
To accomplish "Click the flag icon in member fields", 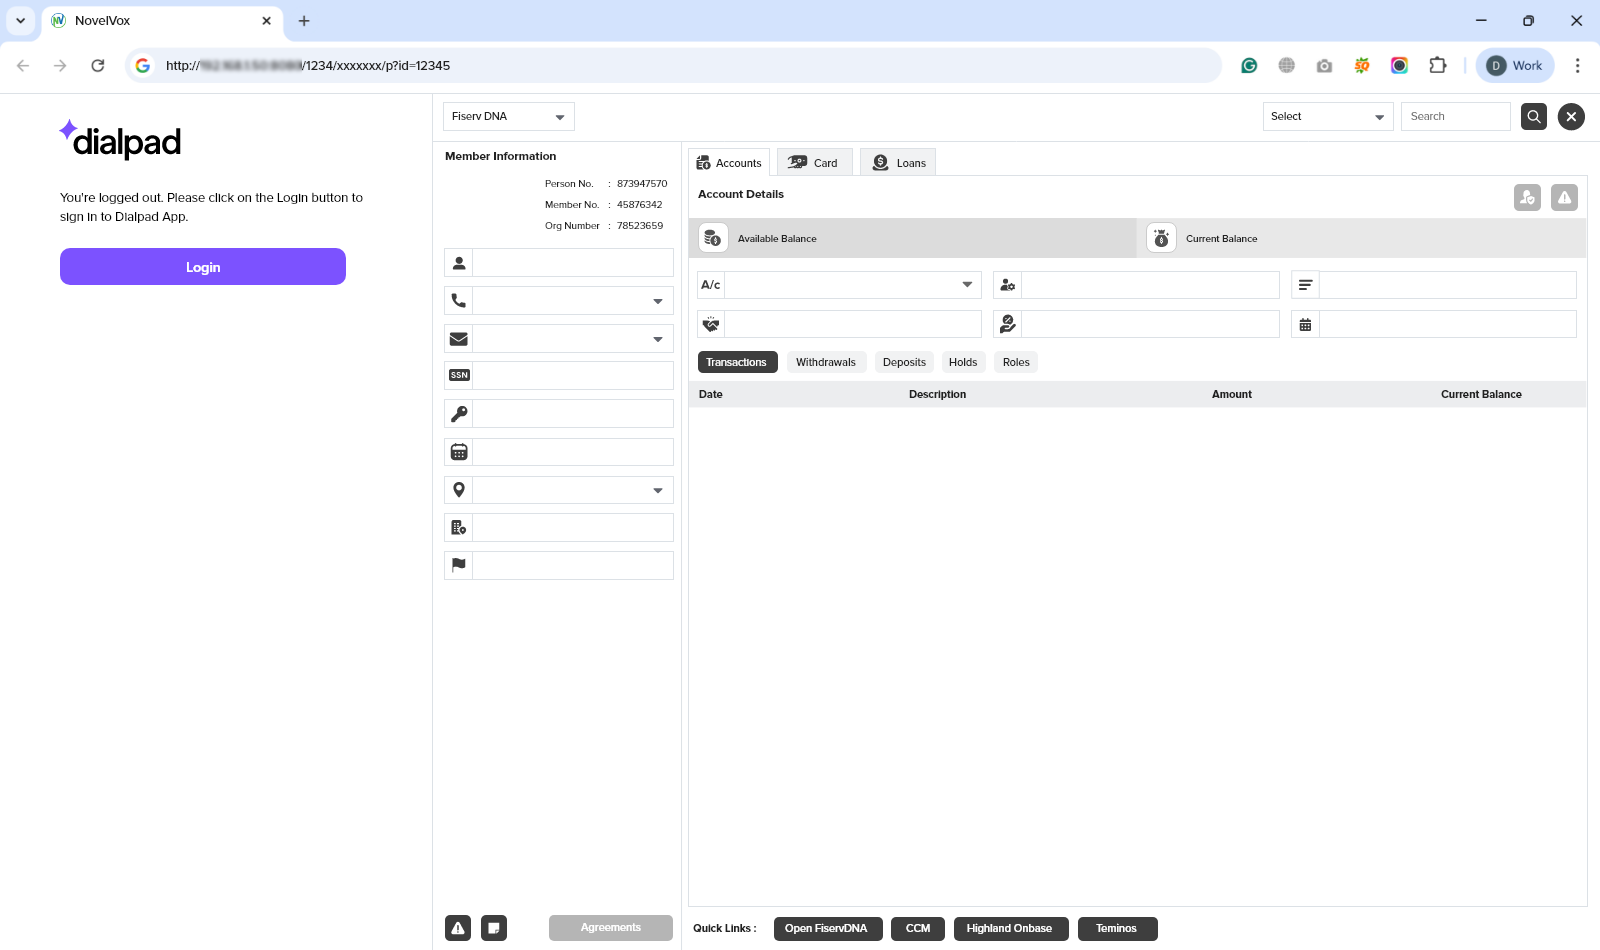I will pyautogui.click(x=459, y=565).
